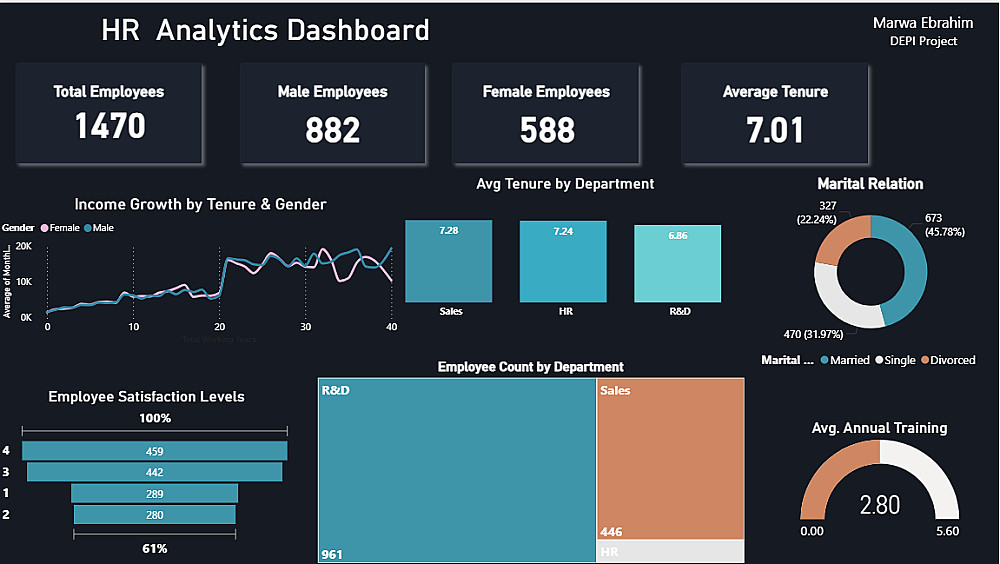
Task: Click the Sales bar showing 7.28
Action: [448, 261]
